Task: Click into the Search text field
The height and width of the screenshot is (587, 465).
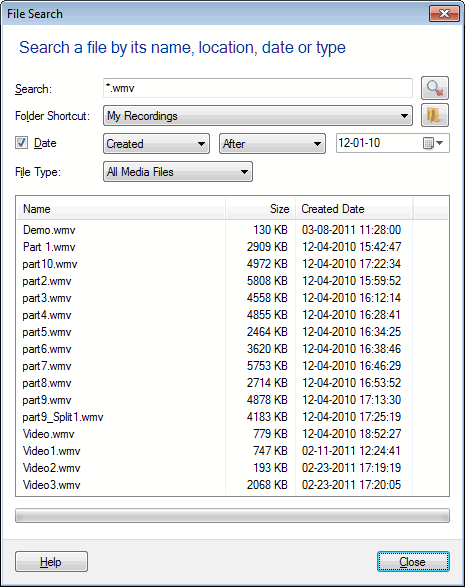Action: (x=258, y=88)
